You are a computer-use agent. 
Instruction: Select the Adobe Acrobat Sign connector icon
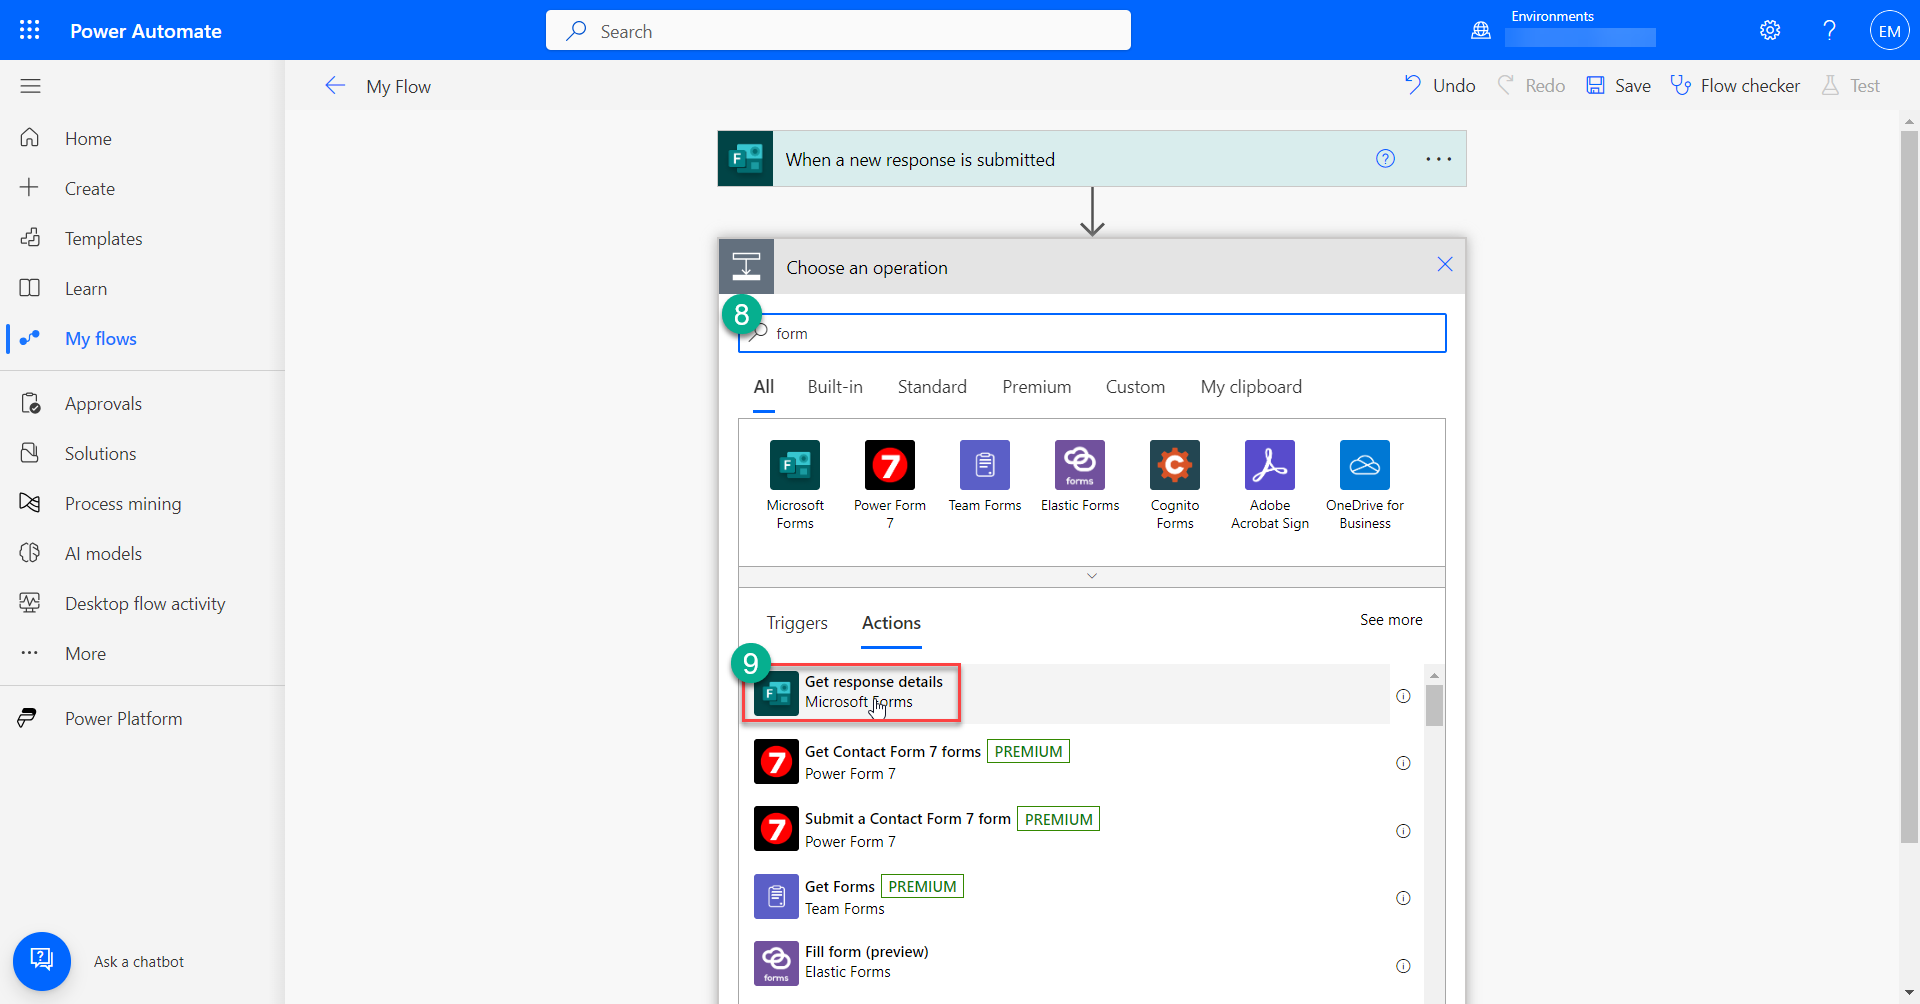pyautogui.click(x=1270, y=465)
